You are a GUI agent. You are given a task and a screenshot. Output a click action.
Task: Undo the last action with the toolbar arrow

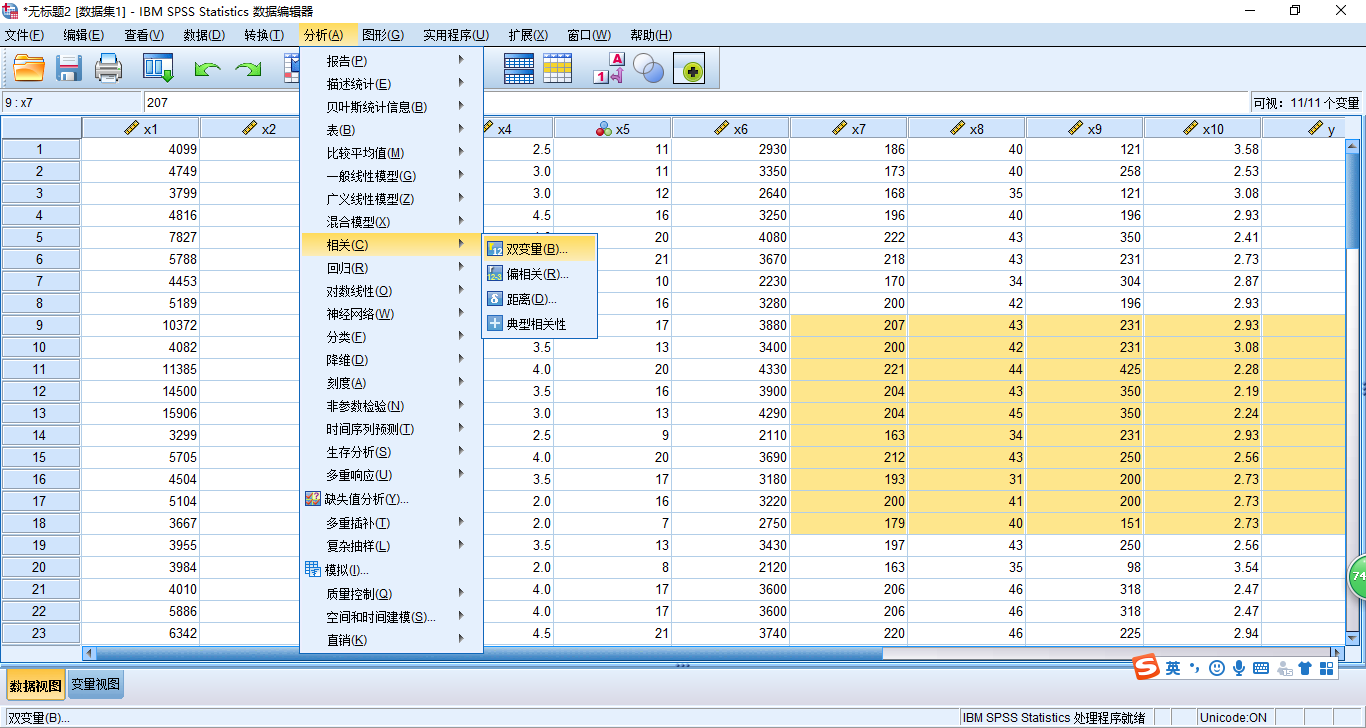click(x=207, y=69)
